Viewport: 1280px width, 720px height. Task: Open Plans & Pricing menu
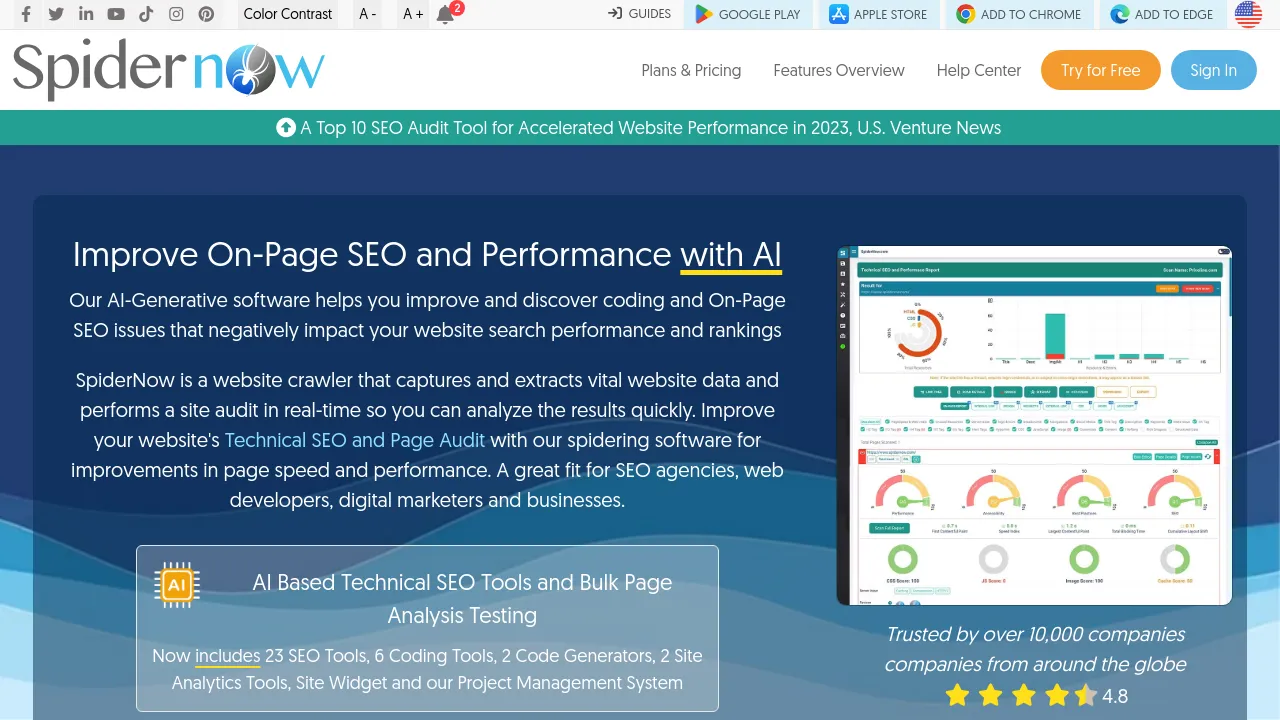click(x=691, y=70)
